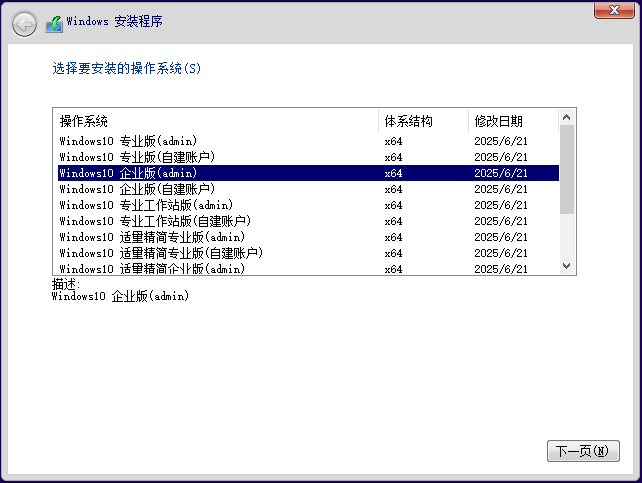
Task: Click the Windows setup program icon
Action: pyautogui.click(x=54, y=24)
